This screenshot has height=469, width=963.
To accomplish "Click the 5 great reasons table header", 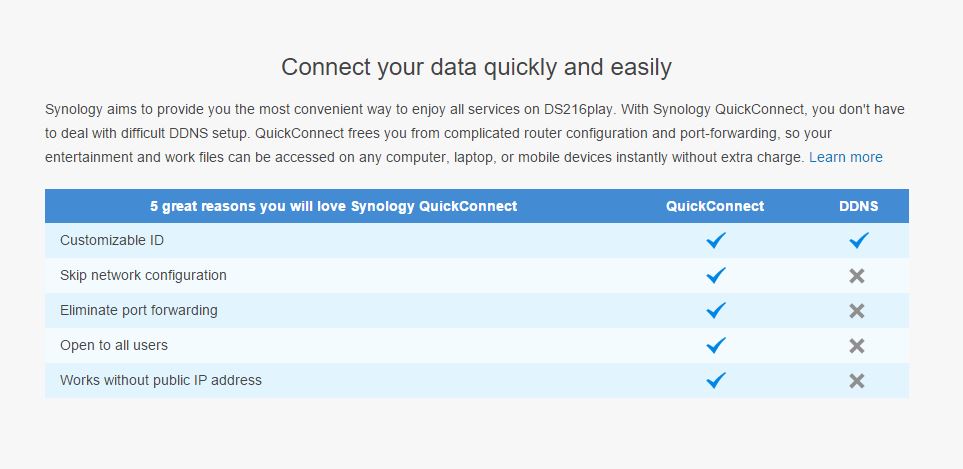I will (333, 206).
